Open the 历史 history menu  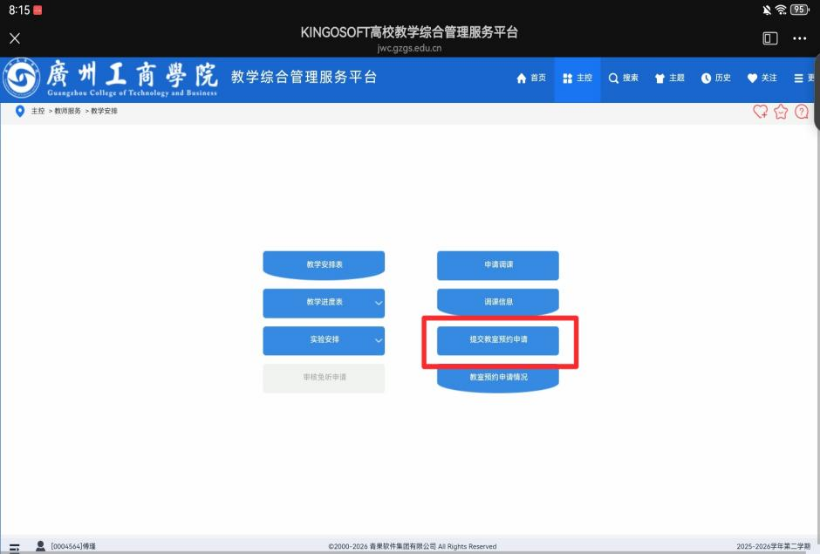(715, 78)
